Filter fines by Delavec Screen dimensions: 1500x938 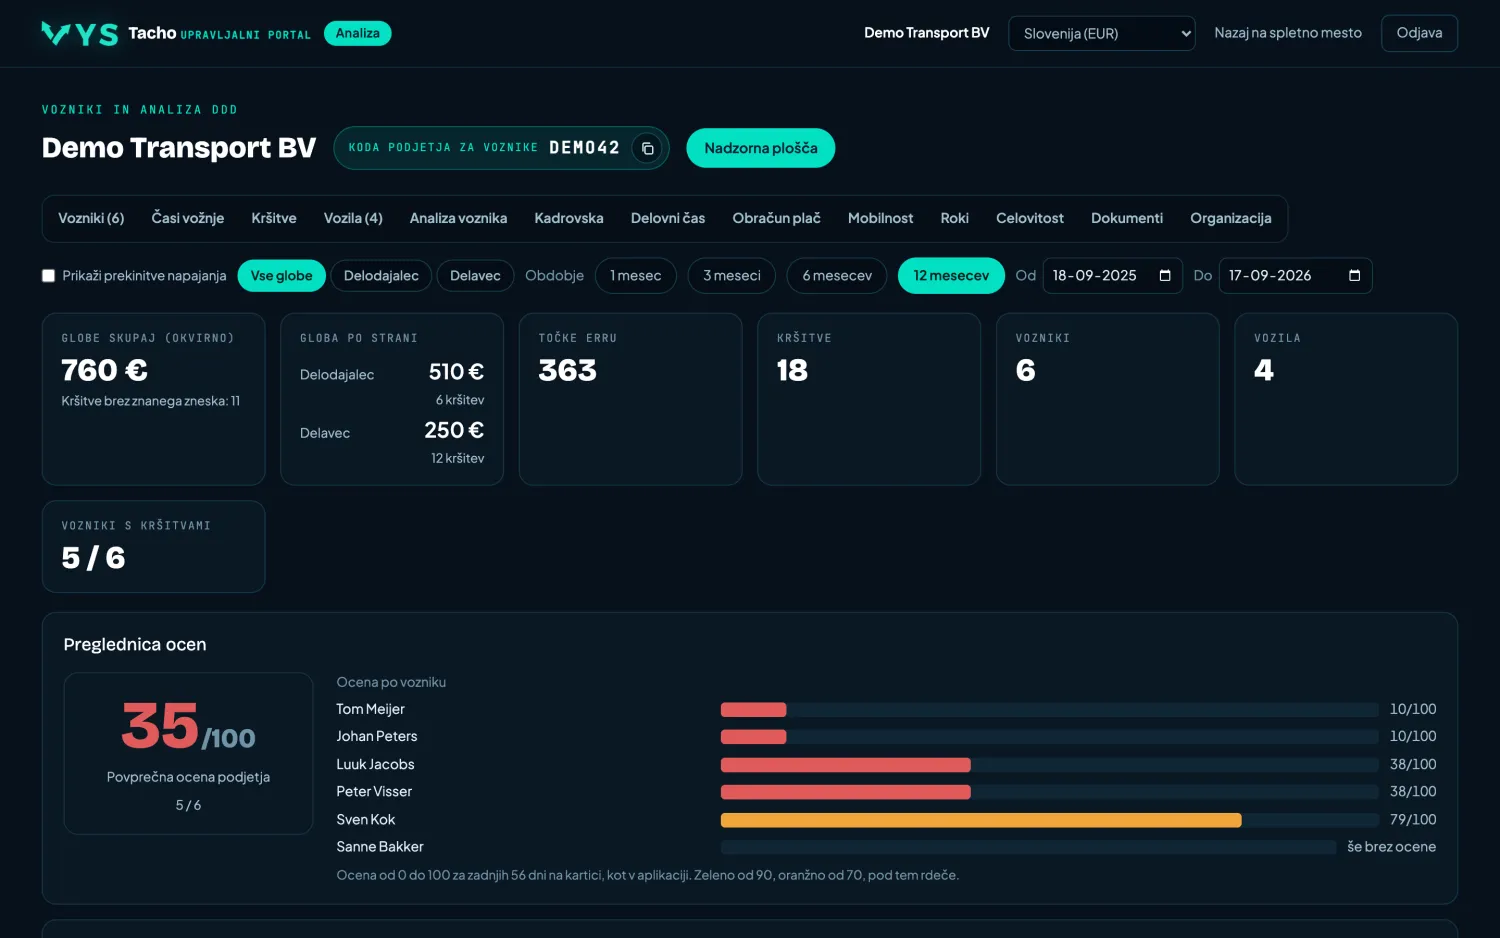point(475,275)
